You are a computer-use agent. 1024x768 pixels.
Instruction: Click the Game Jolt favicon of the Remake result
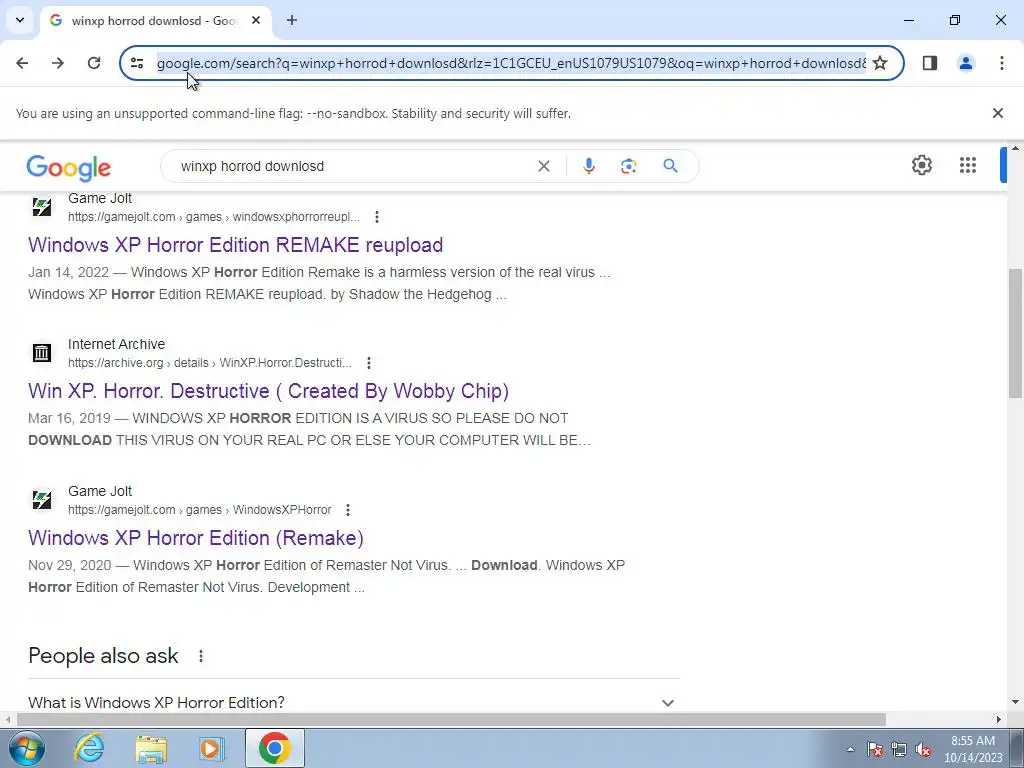[42, 500]
